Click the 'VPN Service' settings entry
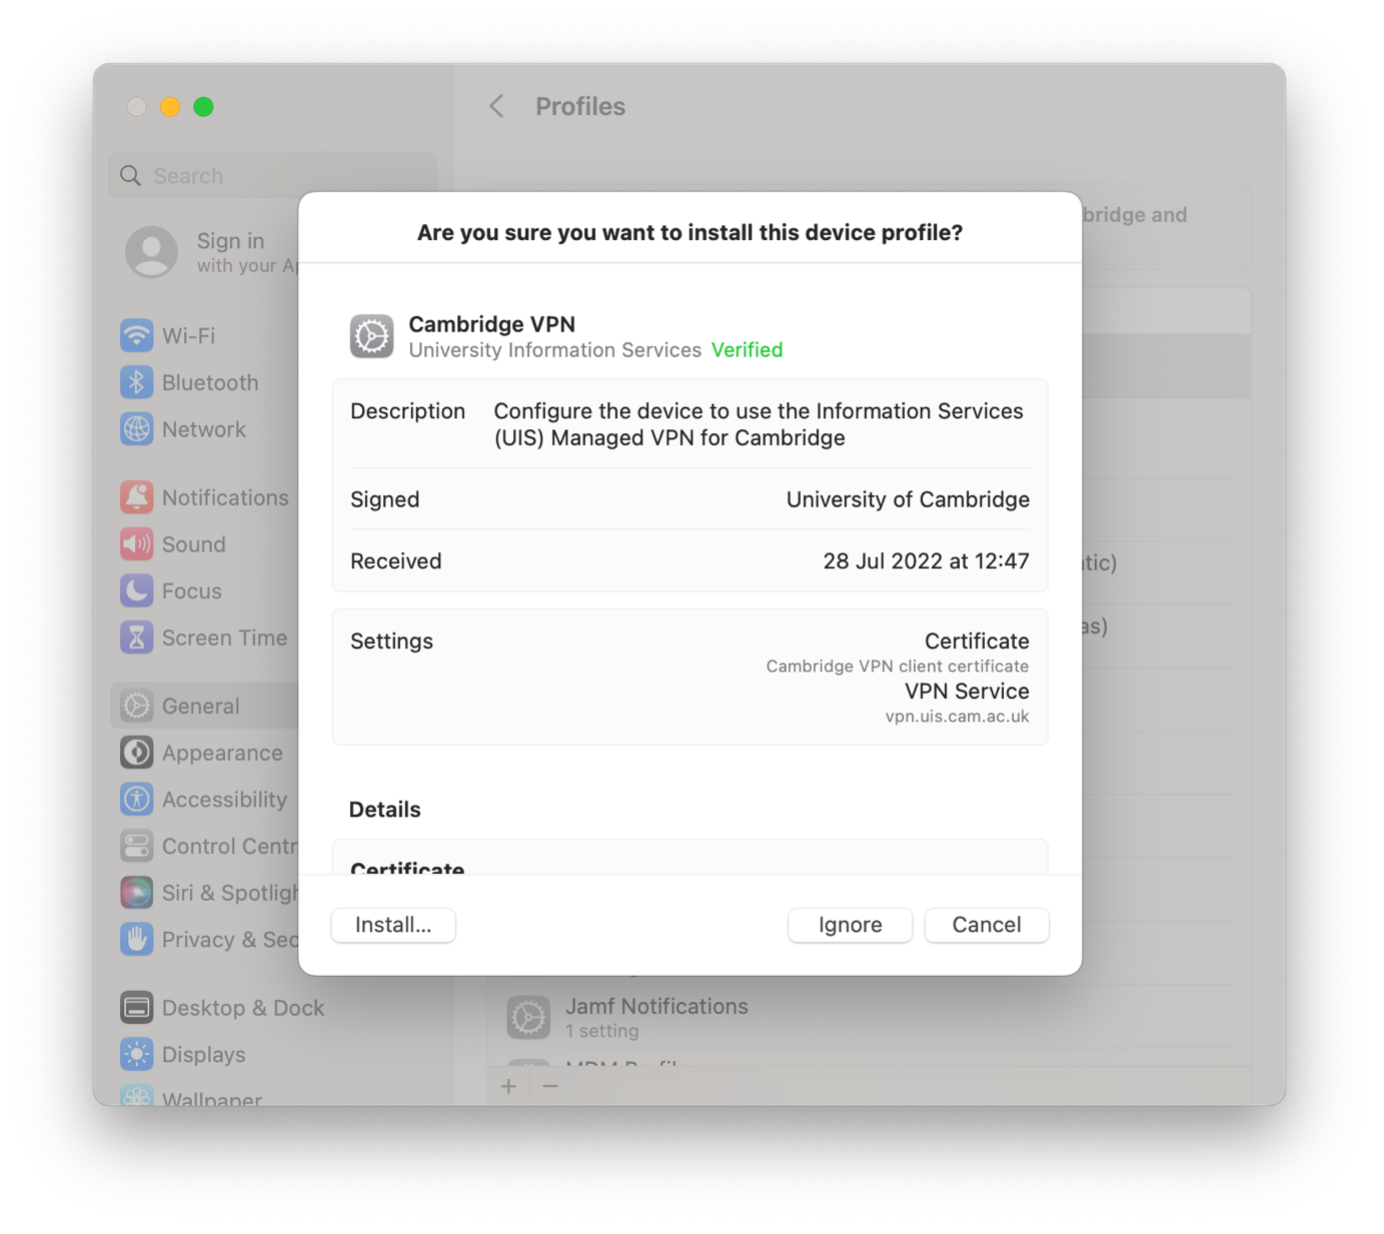Screen dimensions: 1384x1234 (967, 691)
